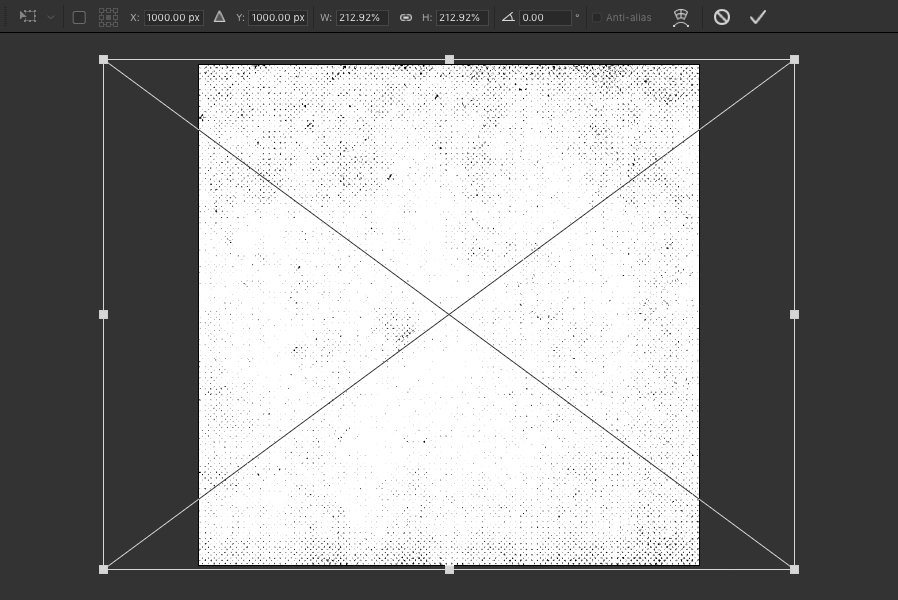Click the bottom-center transform handle

tap(450, 569)
